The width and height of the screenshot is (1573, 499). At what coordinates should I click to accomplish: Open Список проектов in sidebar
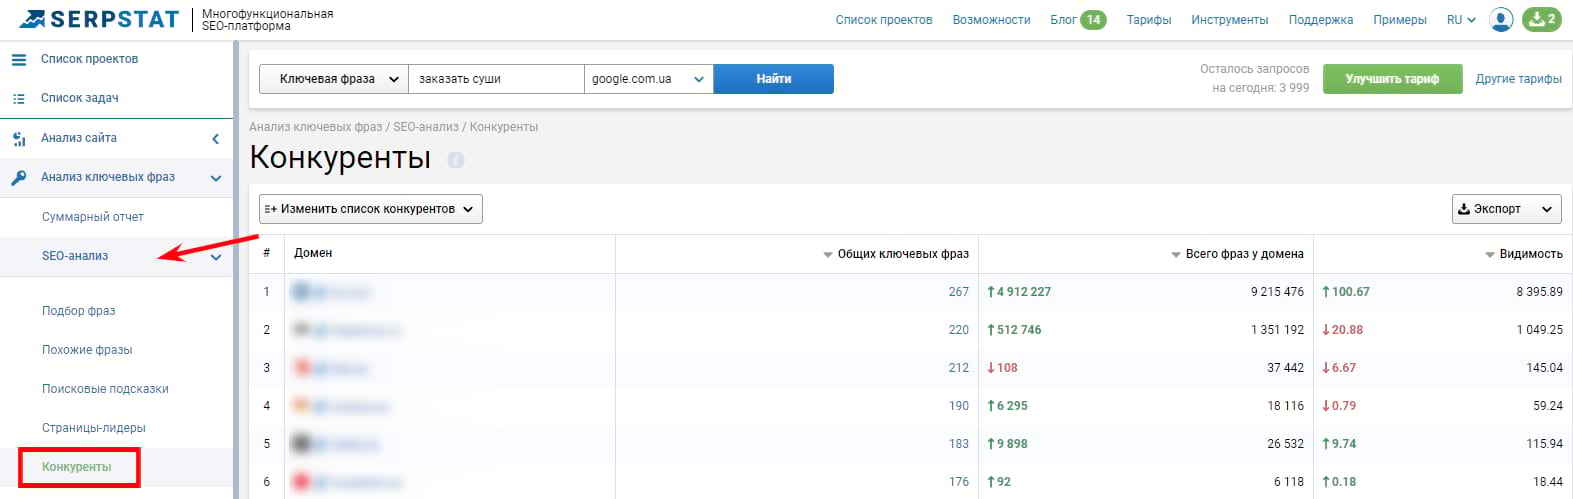coord(89,60)
